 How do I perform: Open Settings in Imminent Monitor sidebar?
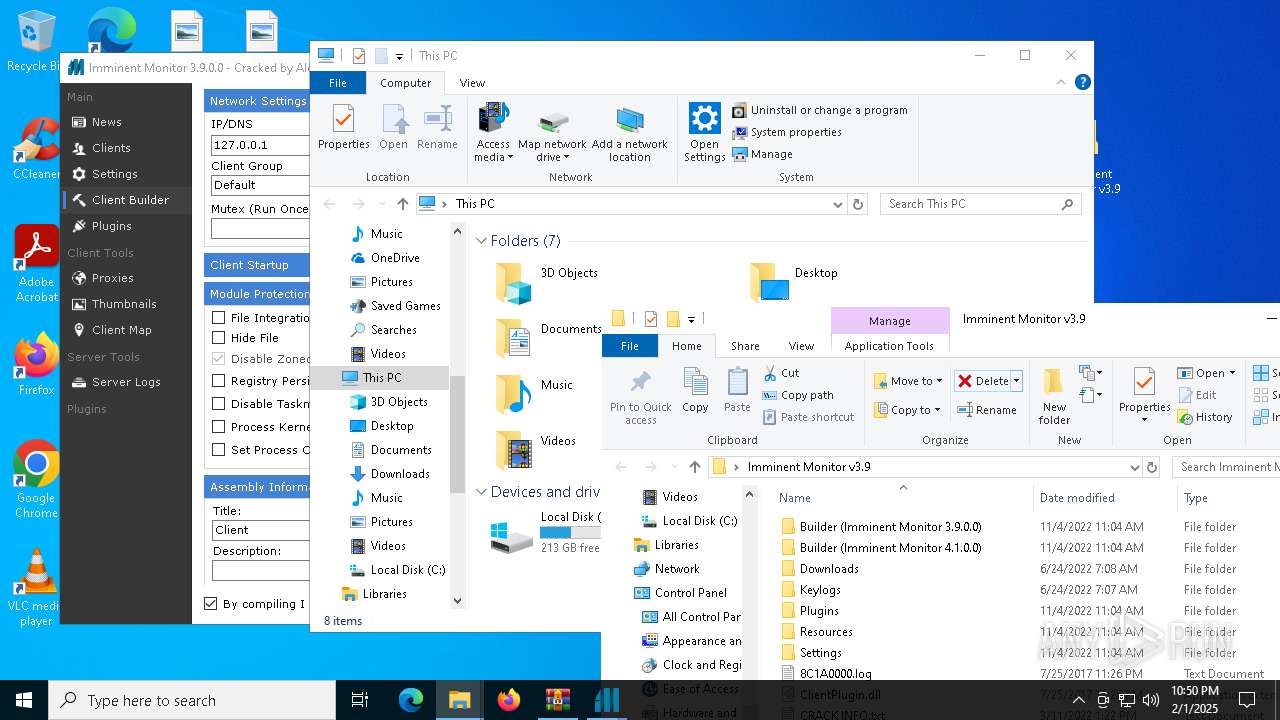click(x=114, y=174)
